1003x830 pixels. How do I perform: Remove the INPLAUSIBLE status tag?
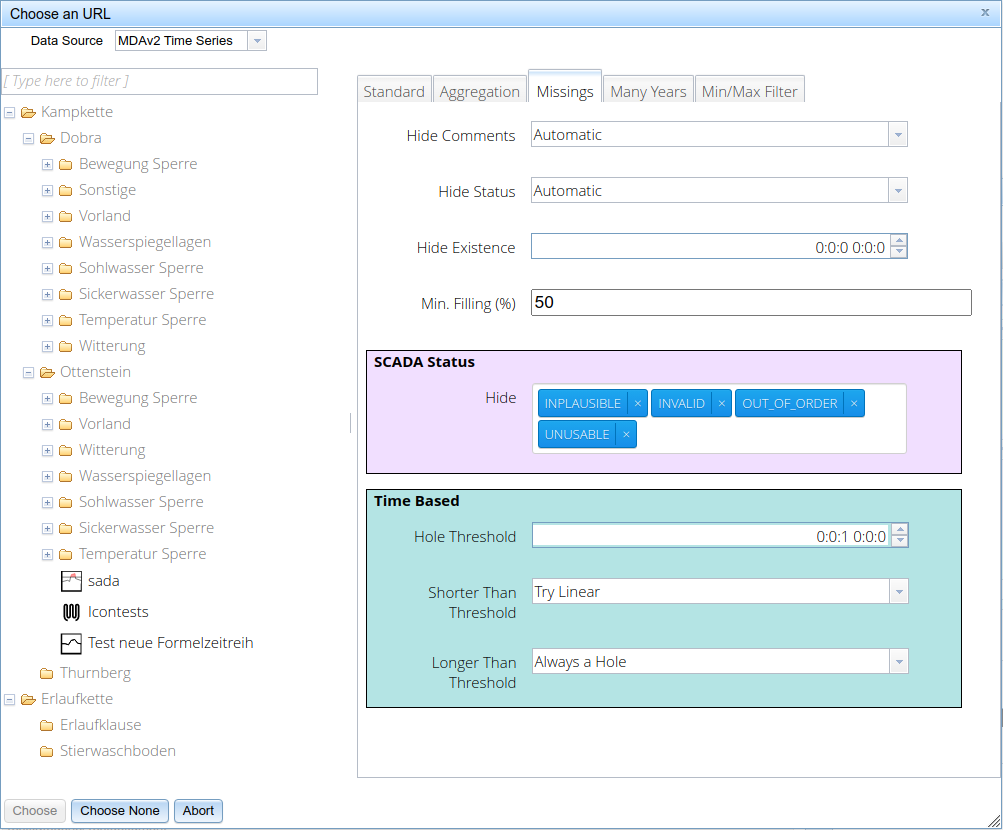637,403
